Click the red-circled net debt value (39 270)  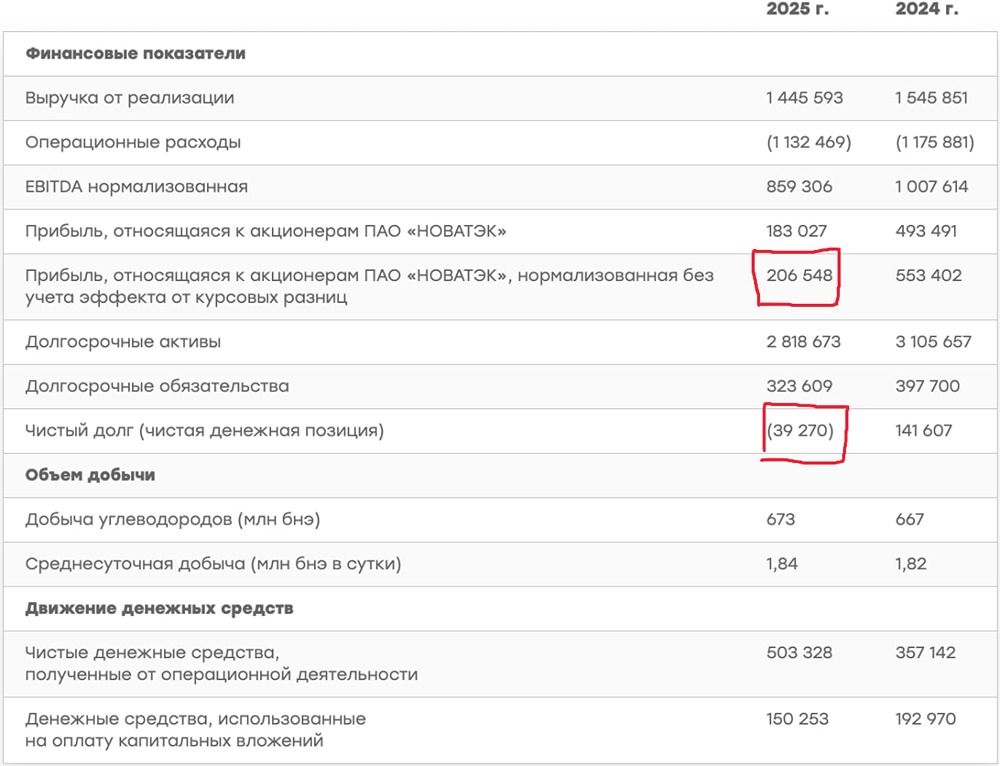(800, 431)
